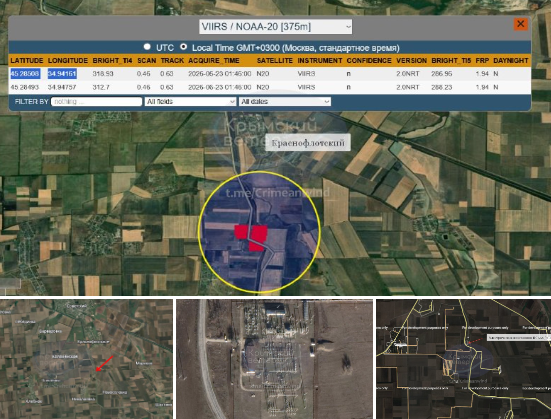Click the FILTER BY text input
Viewport: 551px width, 419px height.
(97, 102)
